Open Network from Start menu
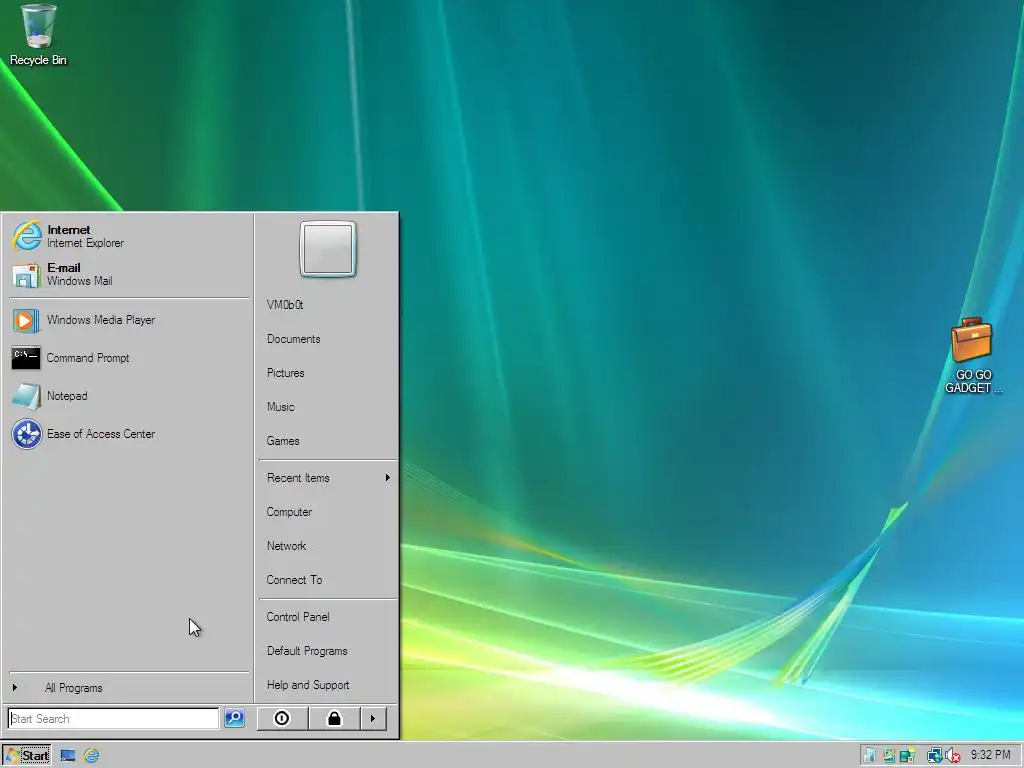Screen dimensions: 1024x768 [327, 546]
